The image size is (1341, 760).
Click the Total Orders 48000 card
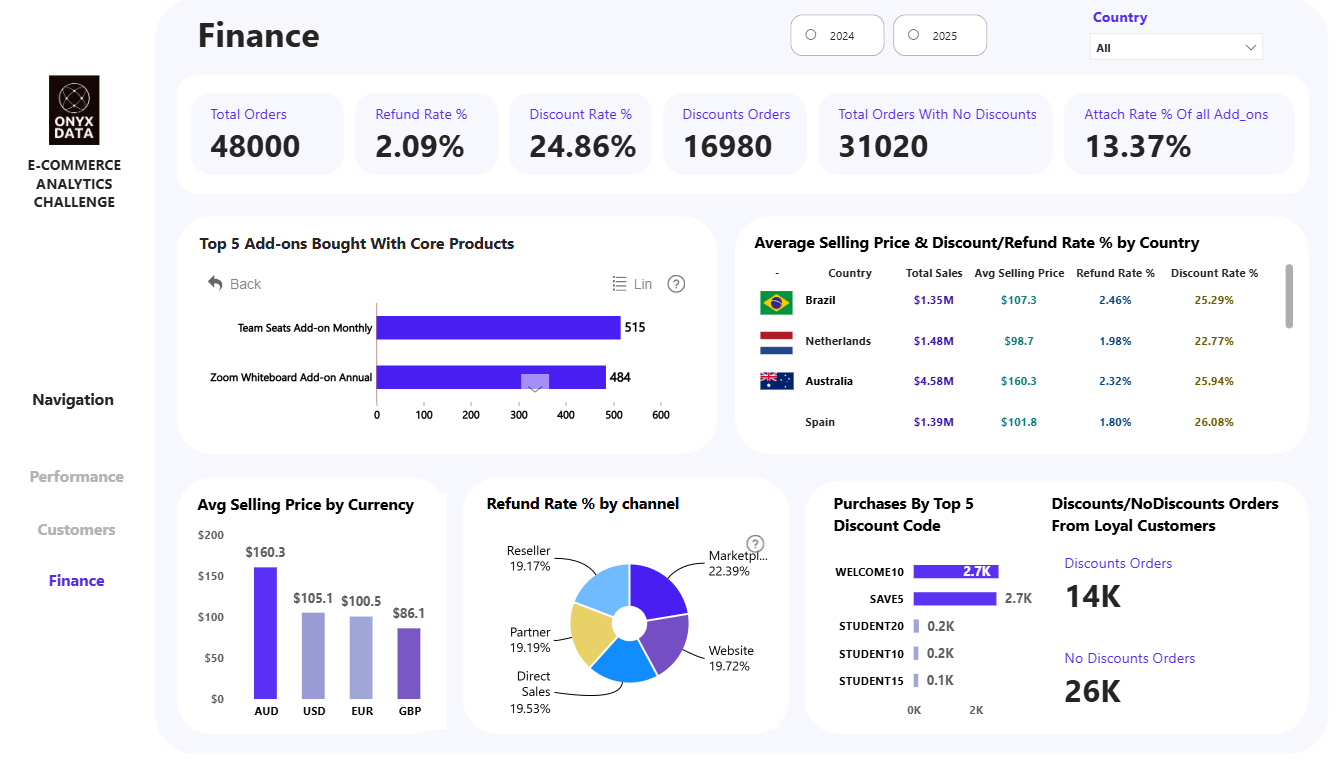point(267,134)
